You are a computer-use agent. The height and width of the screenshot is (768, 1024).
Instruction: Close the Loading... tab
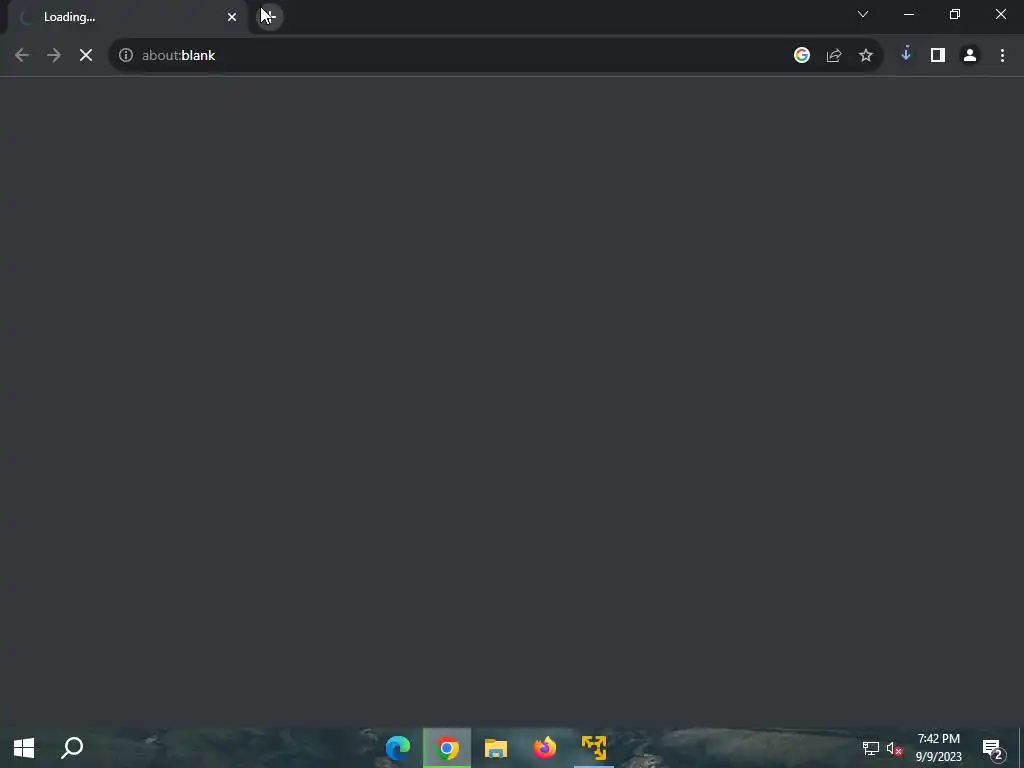(232, 17)
